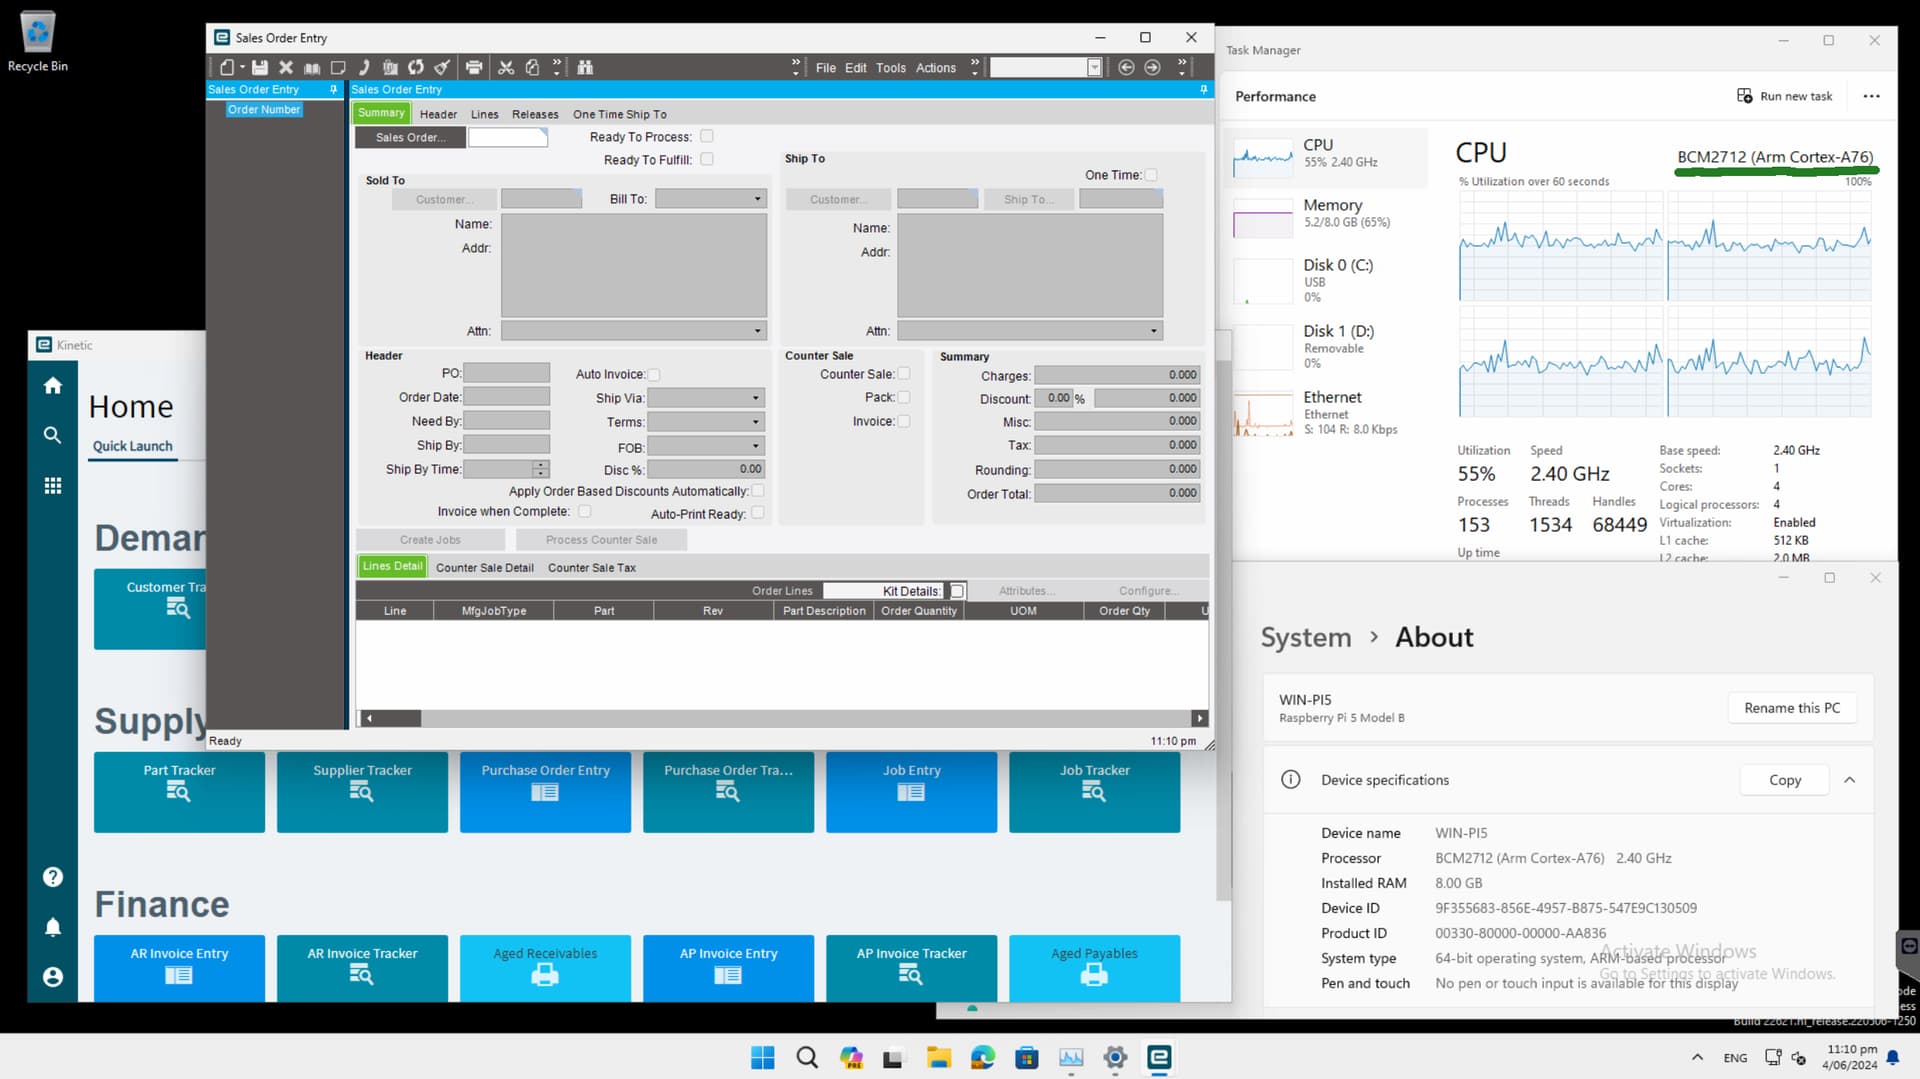Save the sales order with the floppy icon
Viewport: 1920px width, 1079px height.
point(260,67)
